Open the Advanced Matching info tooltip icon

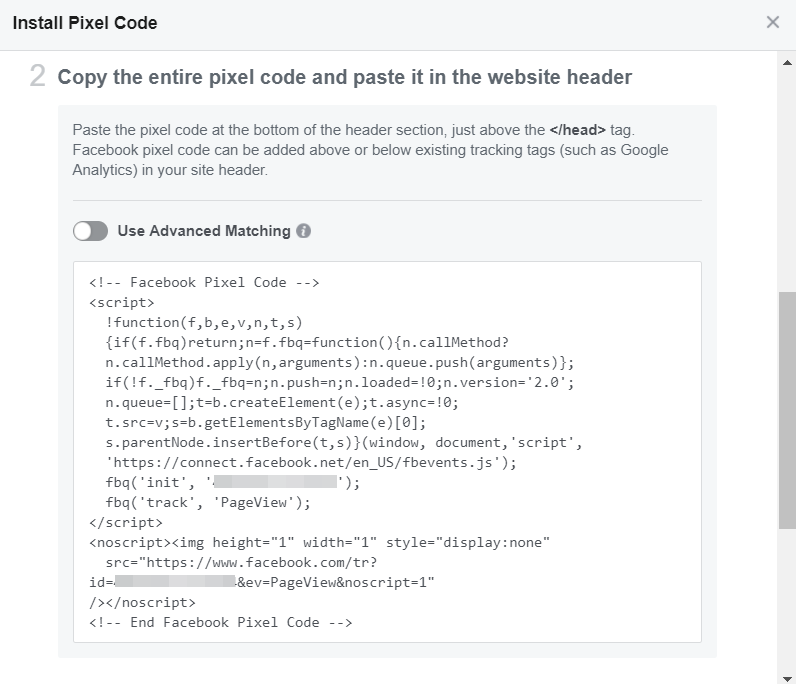(304, 231)
